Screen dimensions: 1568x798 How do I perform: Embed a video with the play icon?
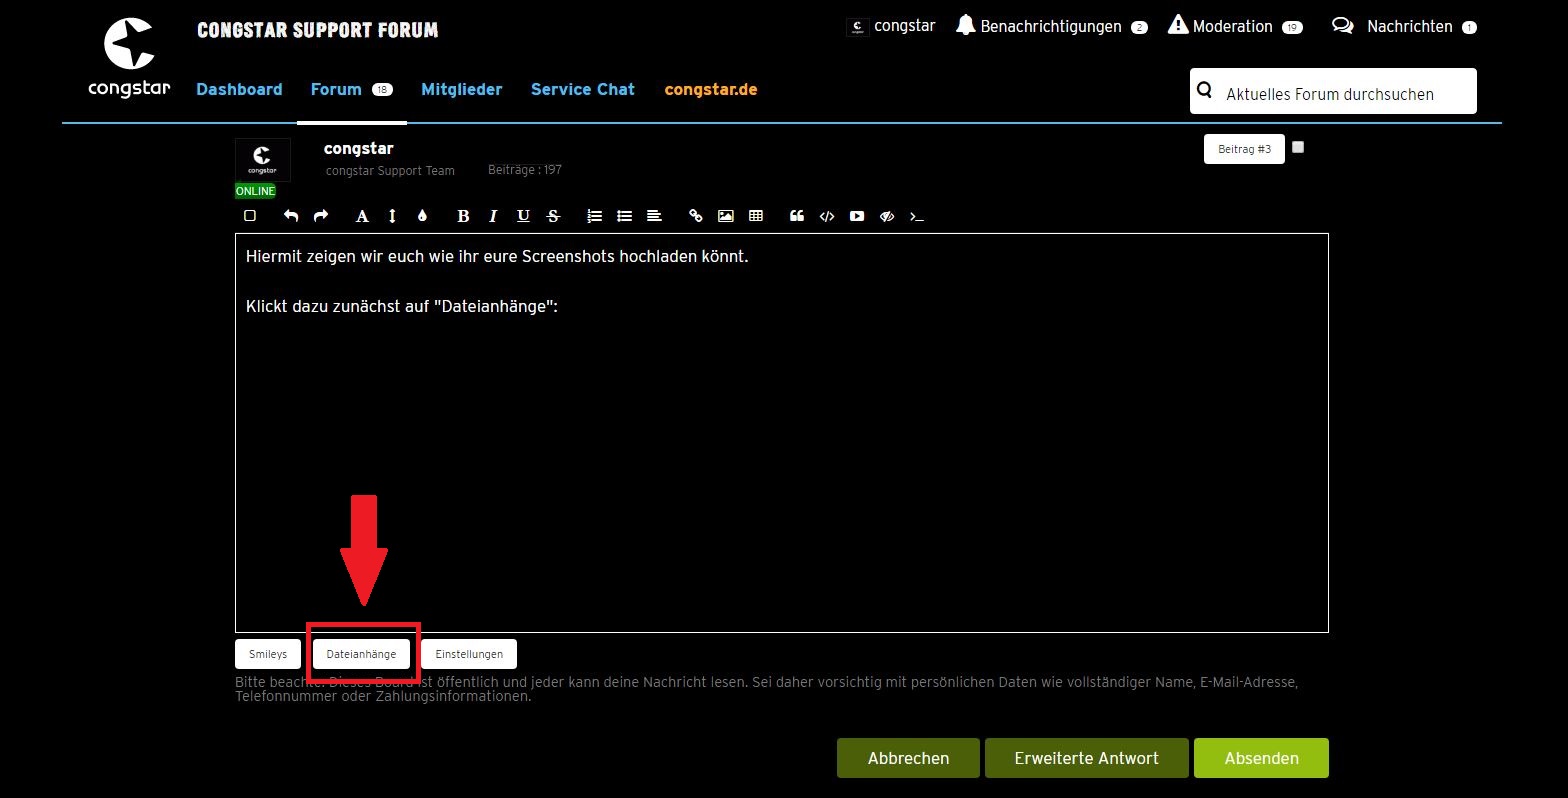pyautogui.click(x=857, y=216)
